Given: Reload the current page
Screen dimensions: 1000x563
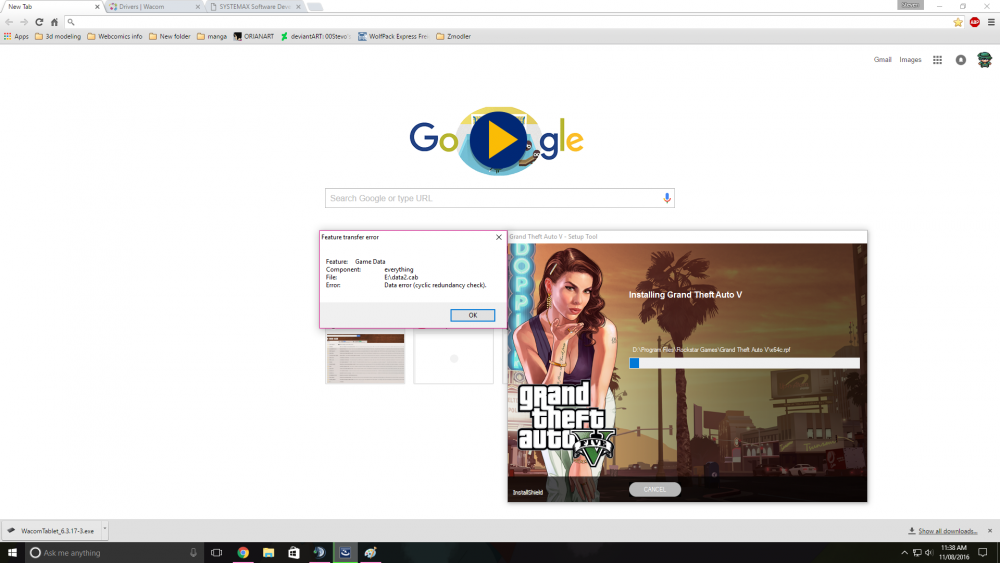Looking at the screenshot, I should [x=39, y=22].
